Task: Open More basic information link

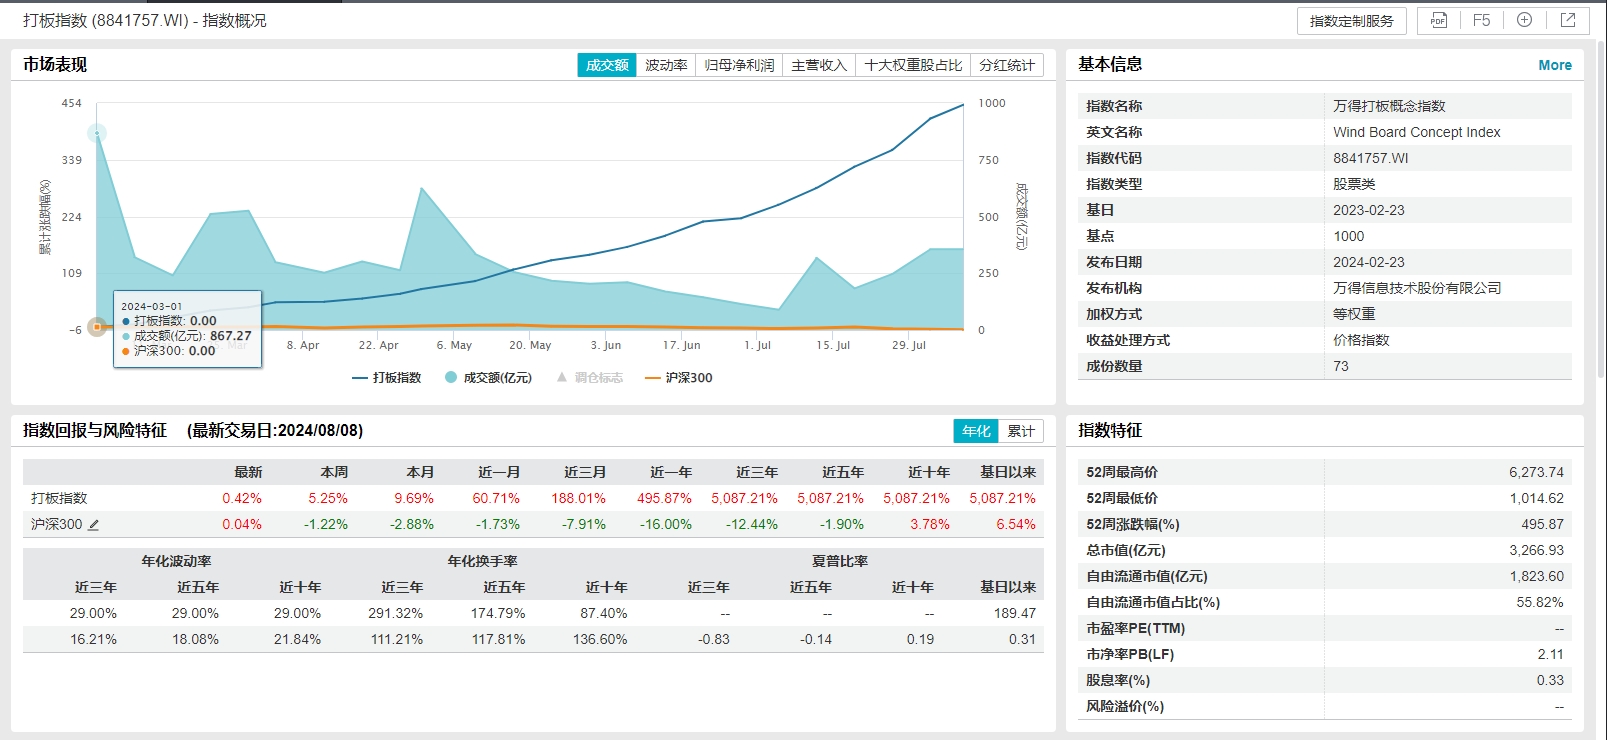Action: [x=1554, y=65]
